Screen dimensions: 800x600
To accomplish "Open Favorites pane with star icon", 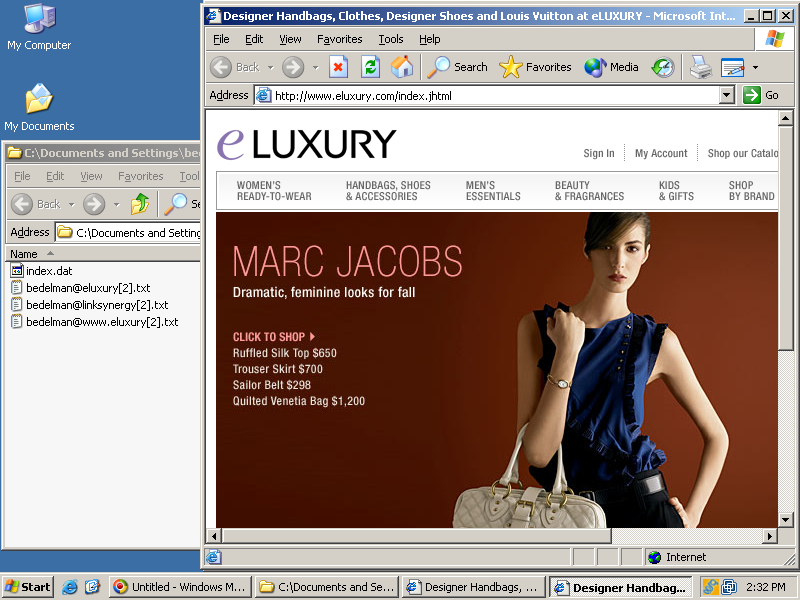I will click(535, 67).
